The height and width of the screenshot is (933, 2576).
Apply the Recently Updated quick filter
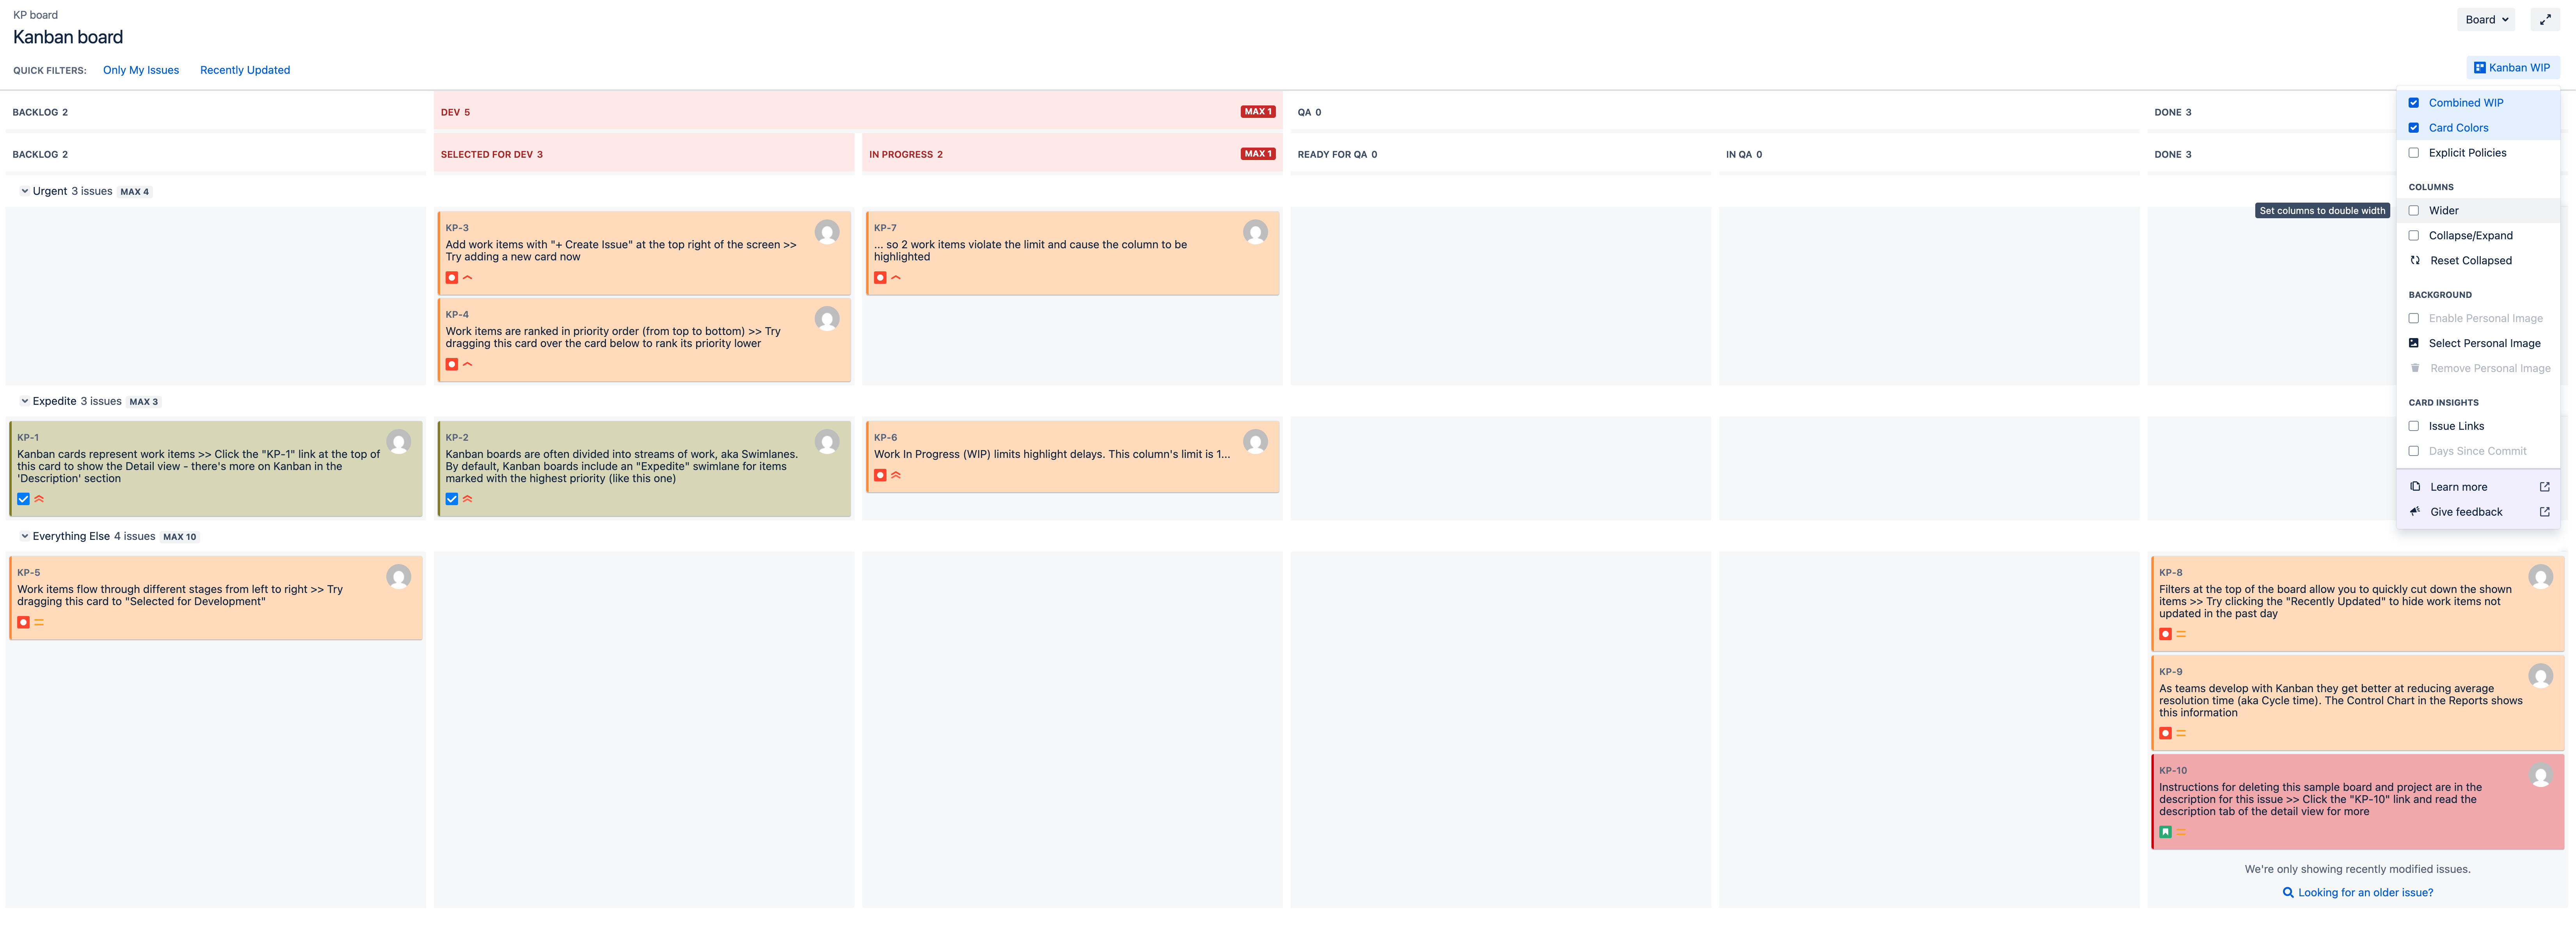pos(245,70)
